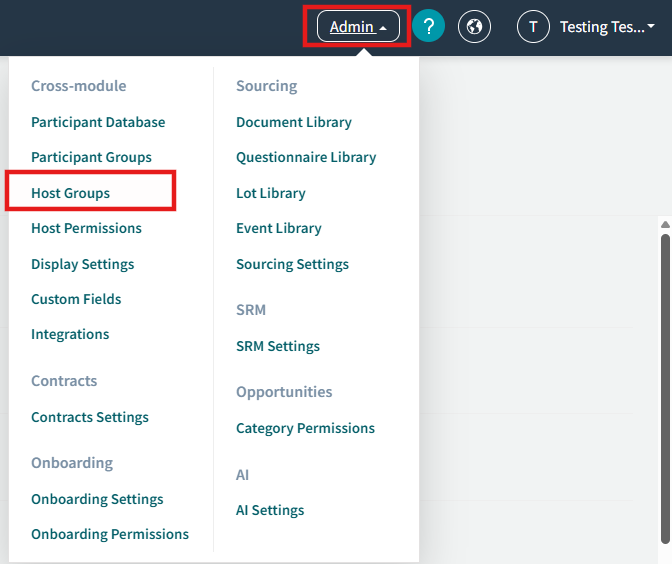Open AI Settings
This screenshot has height=564, width=672.
(270, 510)
